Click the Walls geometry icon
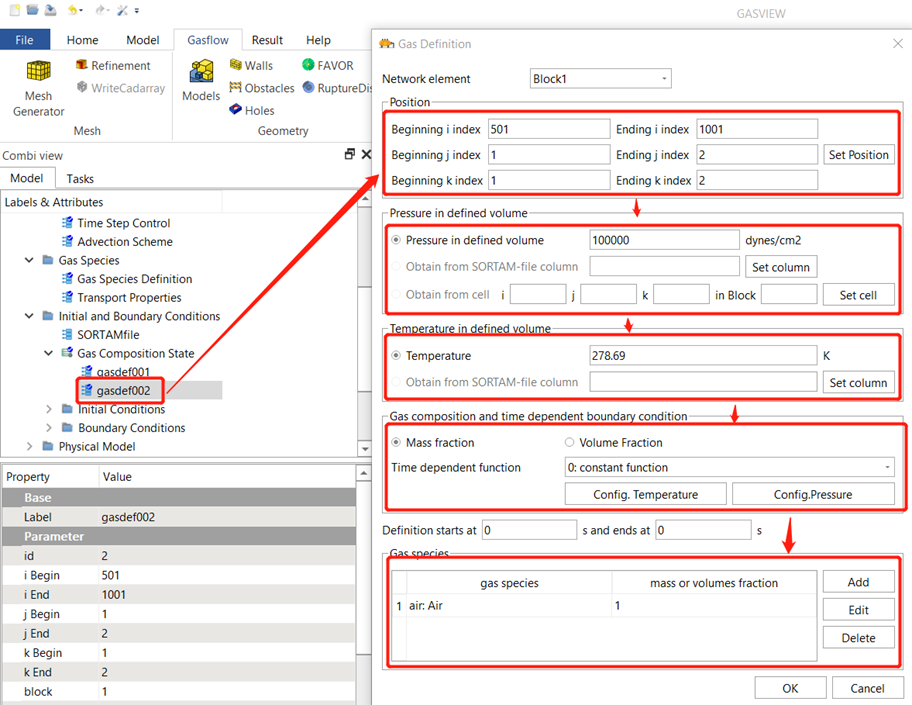 (x=235, y=65)
